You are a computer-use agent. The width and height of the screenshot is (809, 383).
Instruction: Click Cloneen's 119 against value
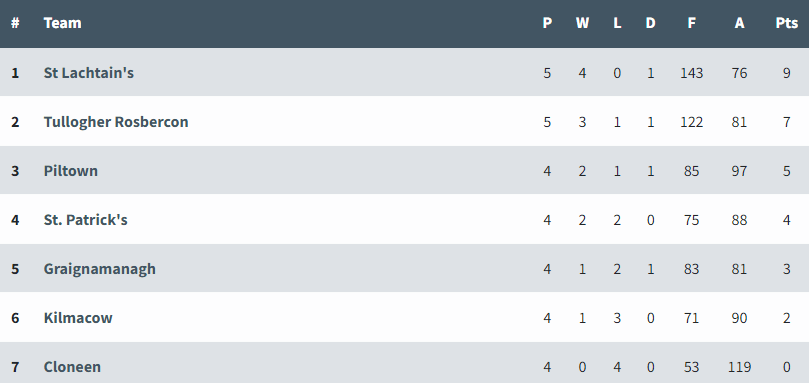tap(739, 366)
